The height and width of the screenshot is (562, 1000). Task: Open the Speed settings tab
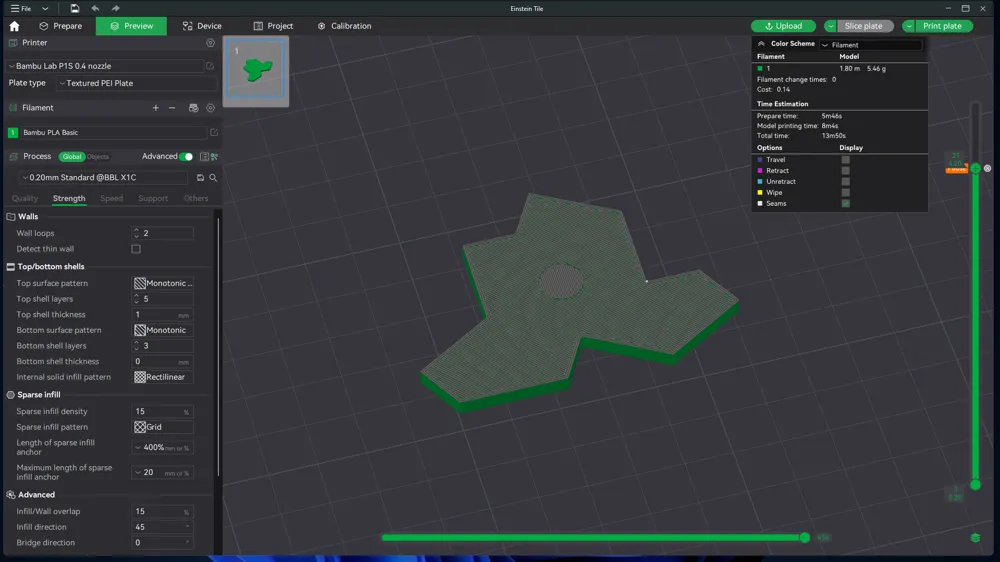111,198
